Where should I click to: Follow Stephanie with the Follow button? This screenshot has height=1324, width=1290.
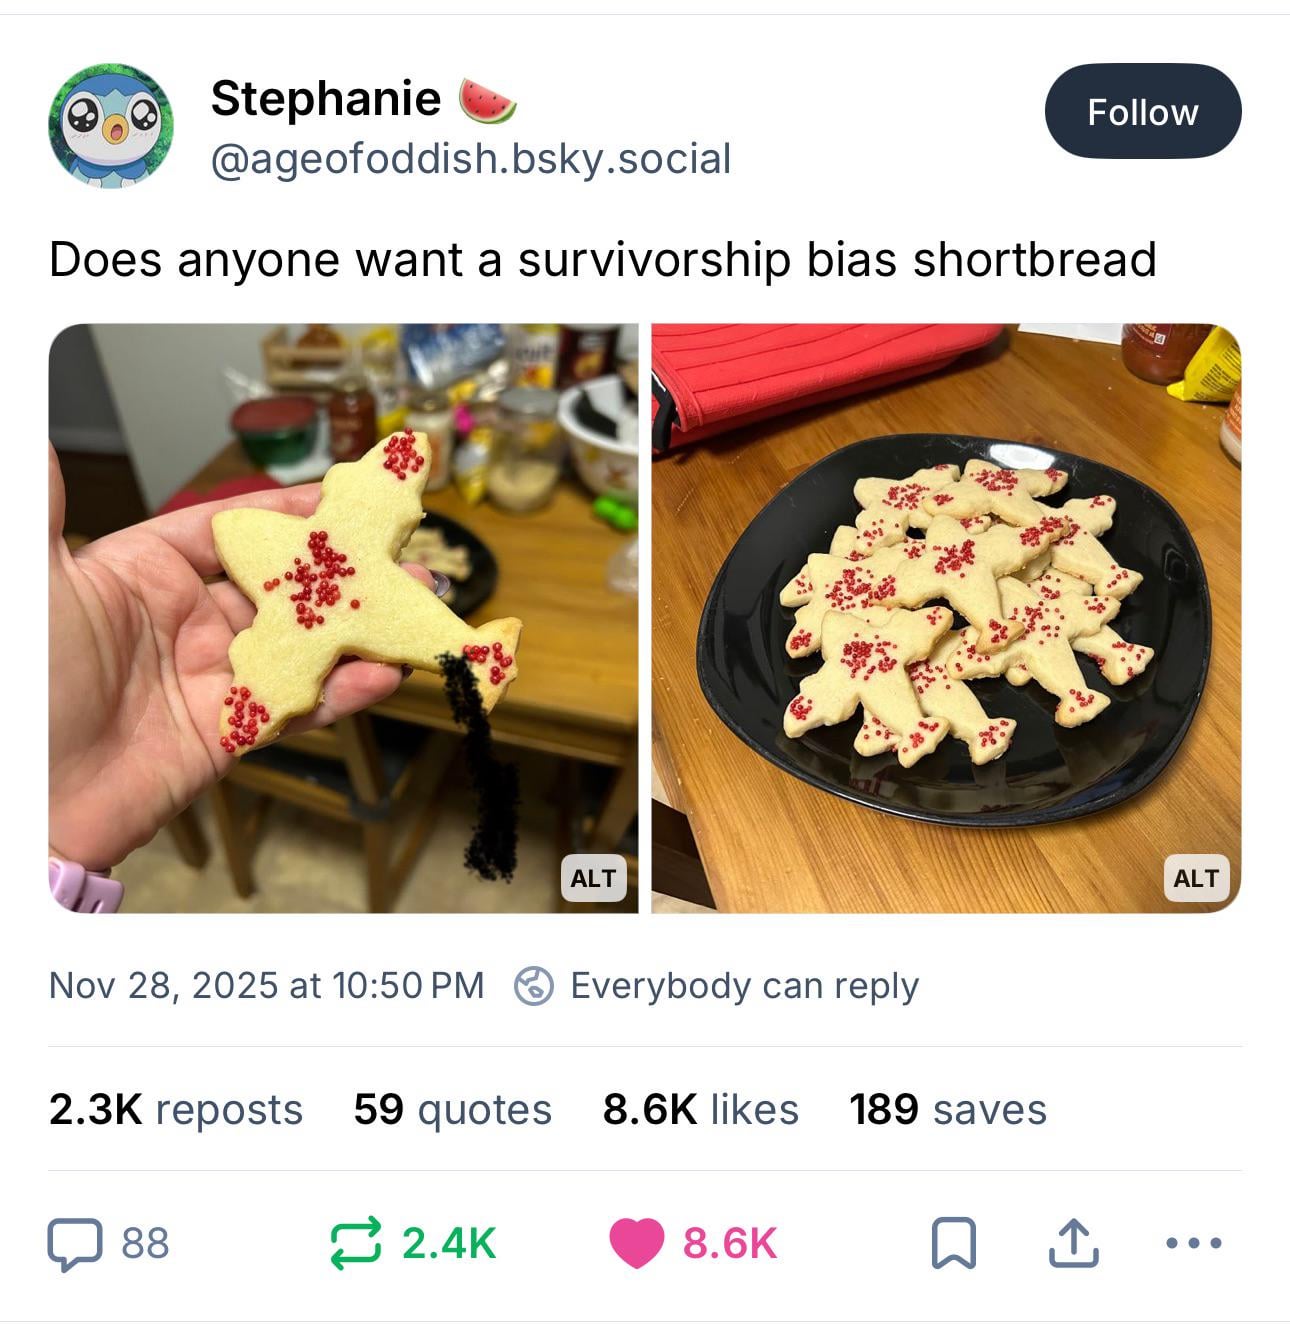pyautogui.click(x=1143, y=111)
